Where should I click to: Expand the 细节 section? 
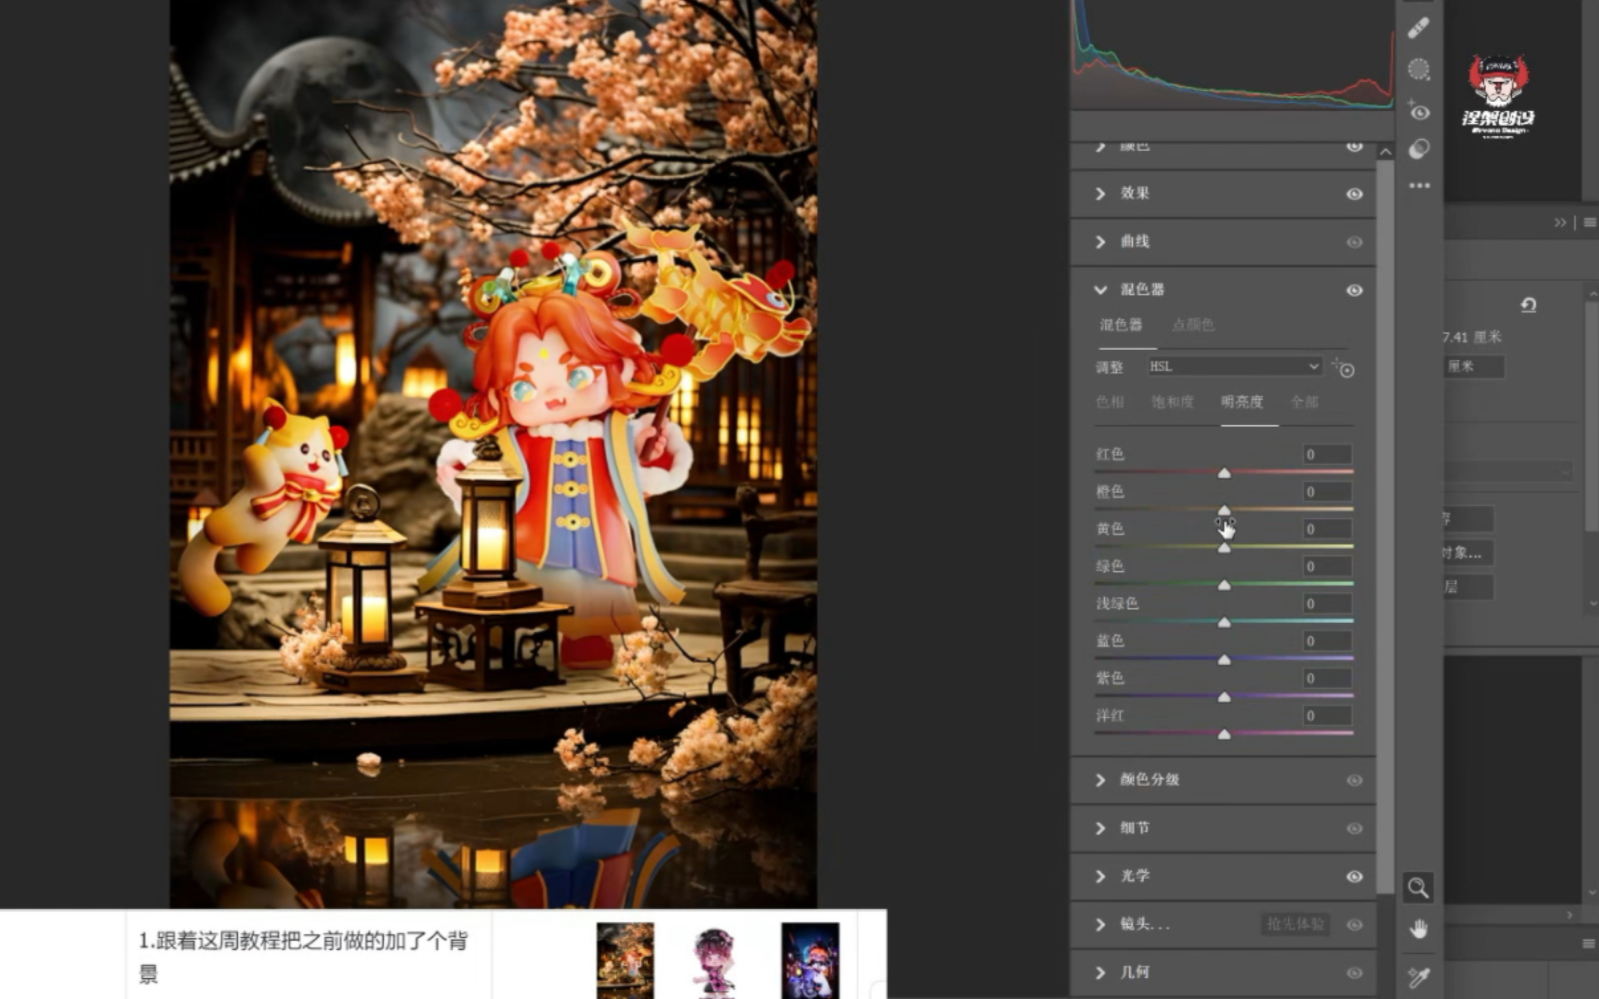click(x=1101, y=828)
